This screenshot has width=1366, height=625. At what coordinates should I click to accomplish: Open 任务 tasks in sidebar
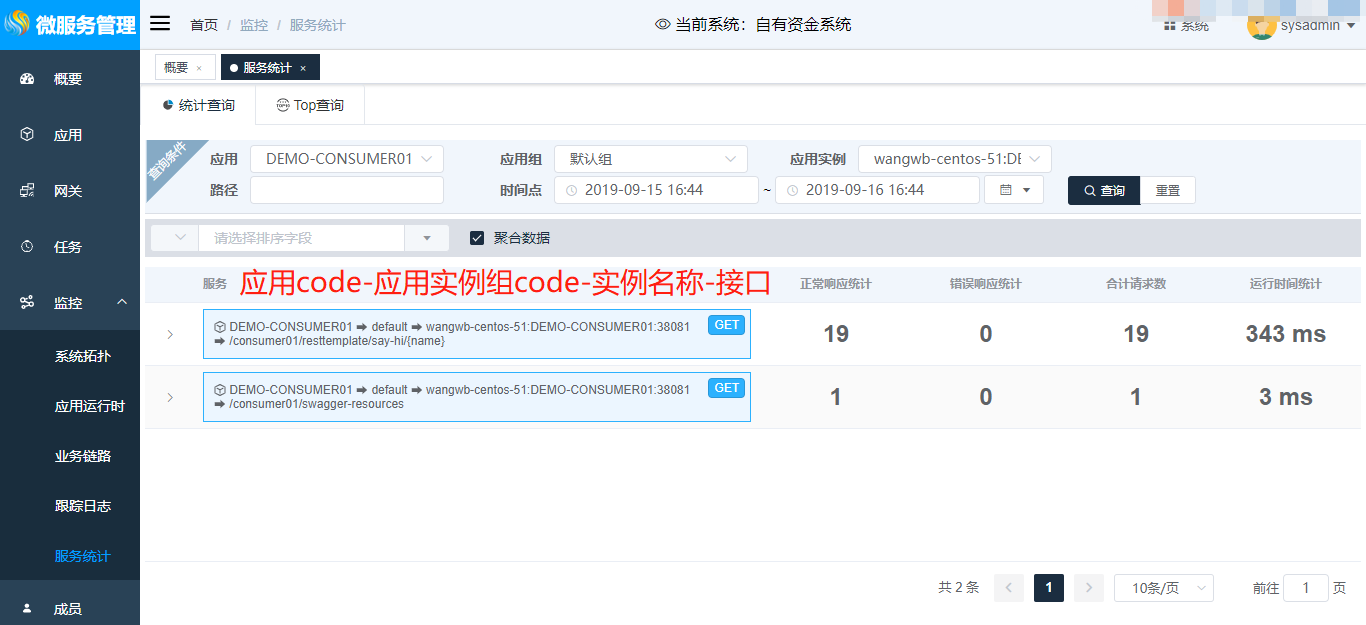coord(68,247)
